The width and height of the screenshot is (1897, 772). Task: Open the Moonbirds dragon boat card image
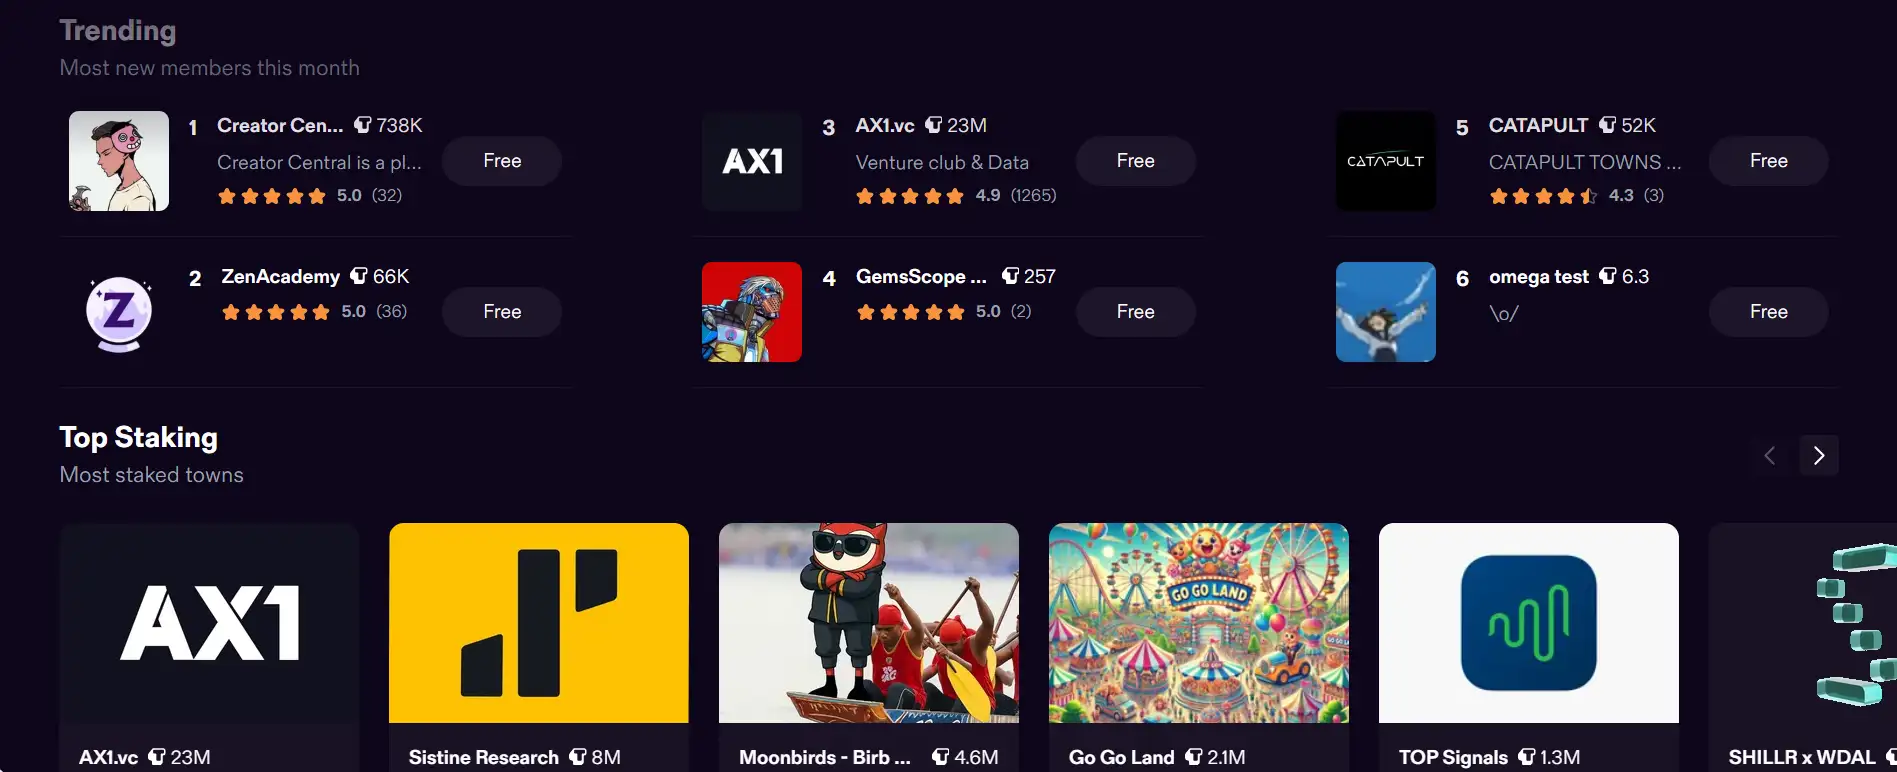click(869, 623)
